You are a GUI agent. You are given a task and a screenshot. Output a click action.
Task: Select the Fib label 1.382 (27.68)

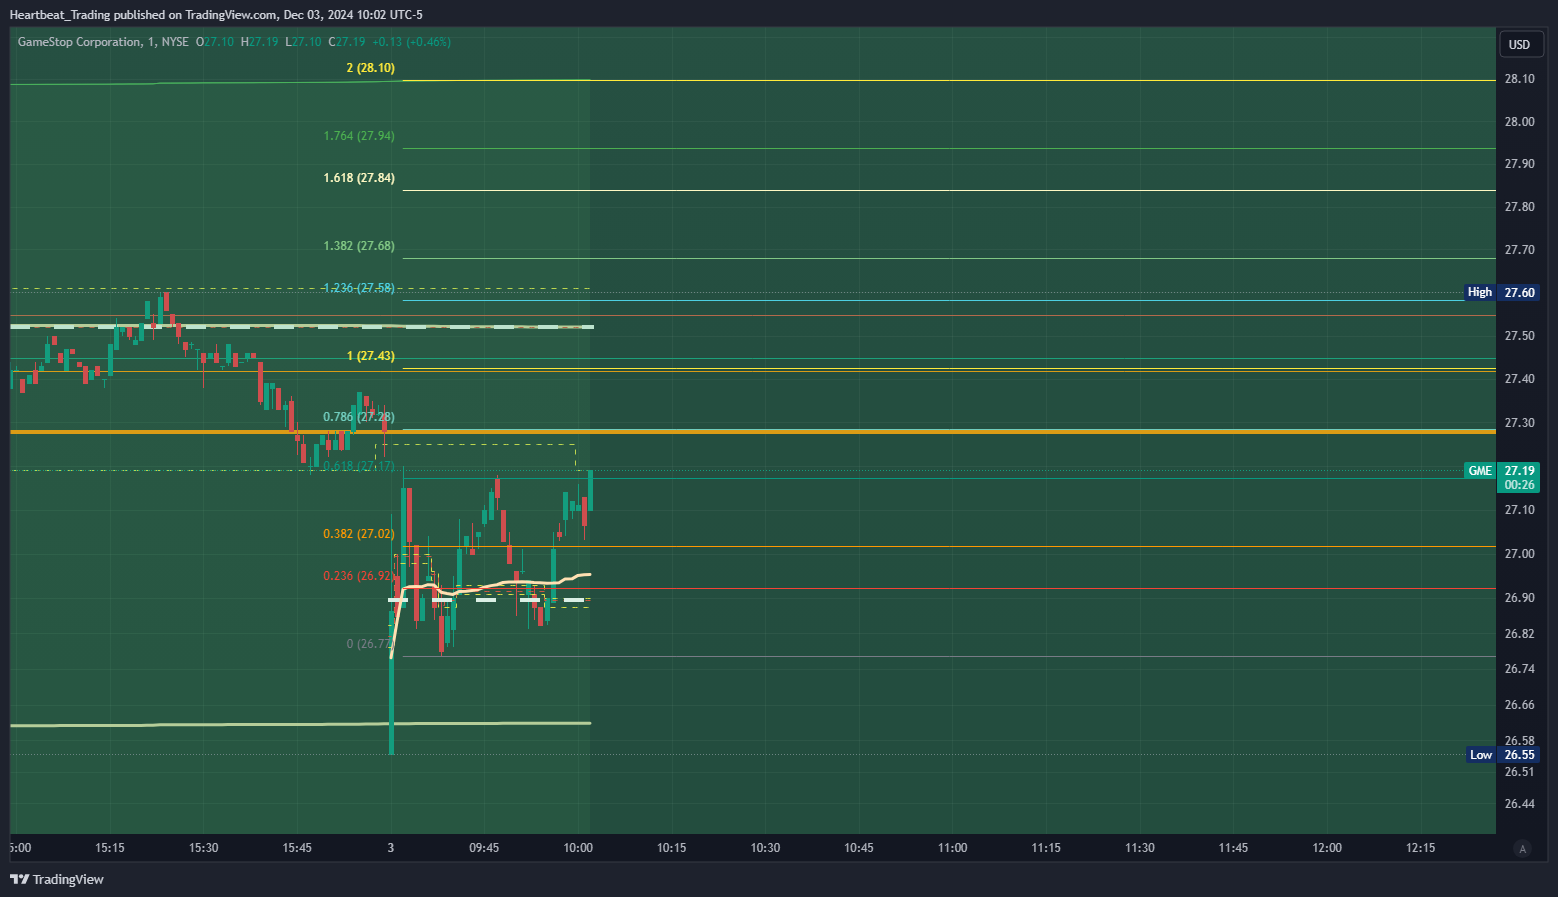(359, 246)
